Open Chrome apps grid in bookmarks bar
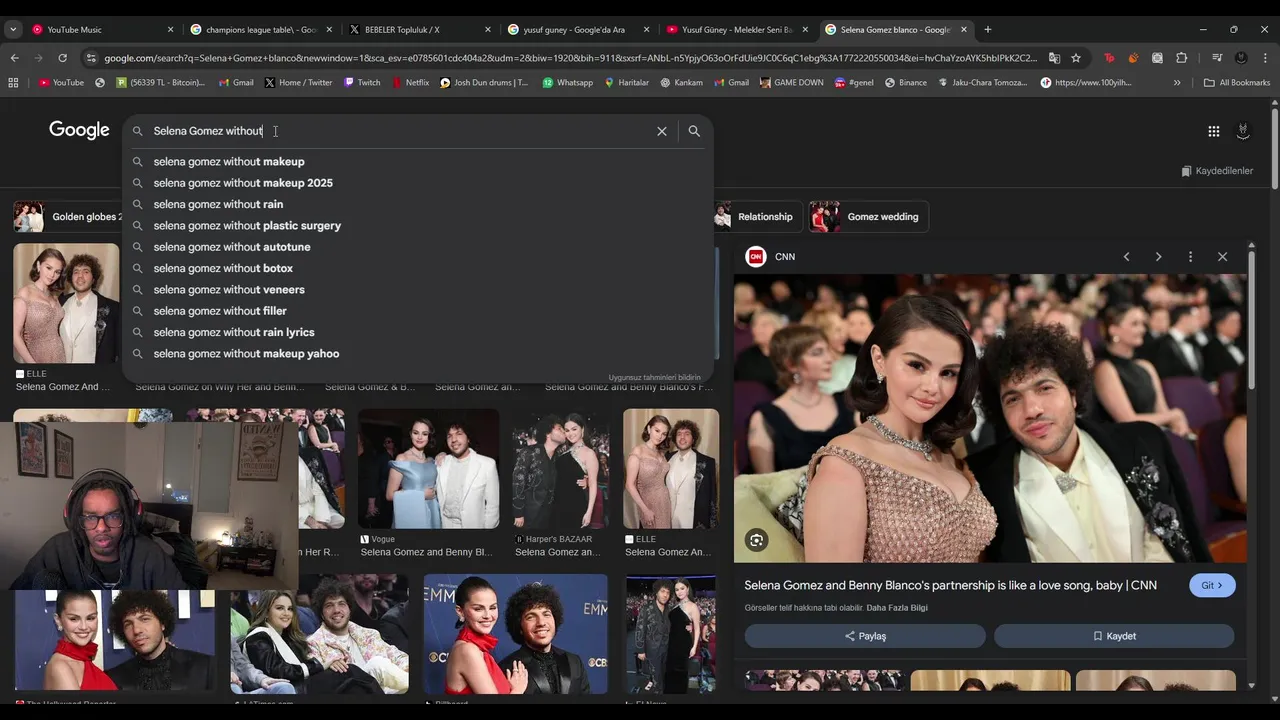 (x=13, y=82)
